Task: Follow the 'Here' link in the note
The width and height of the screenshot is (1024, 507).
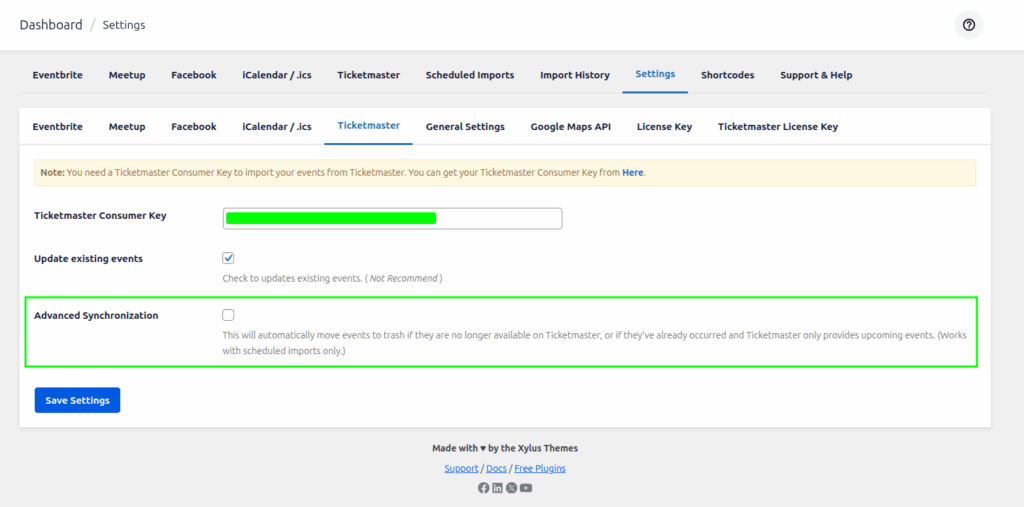Action: point(632,173)
